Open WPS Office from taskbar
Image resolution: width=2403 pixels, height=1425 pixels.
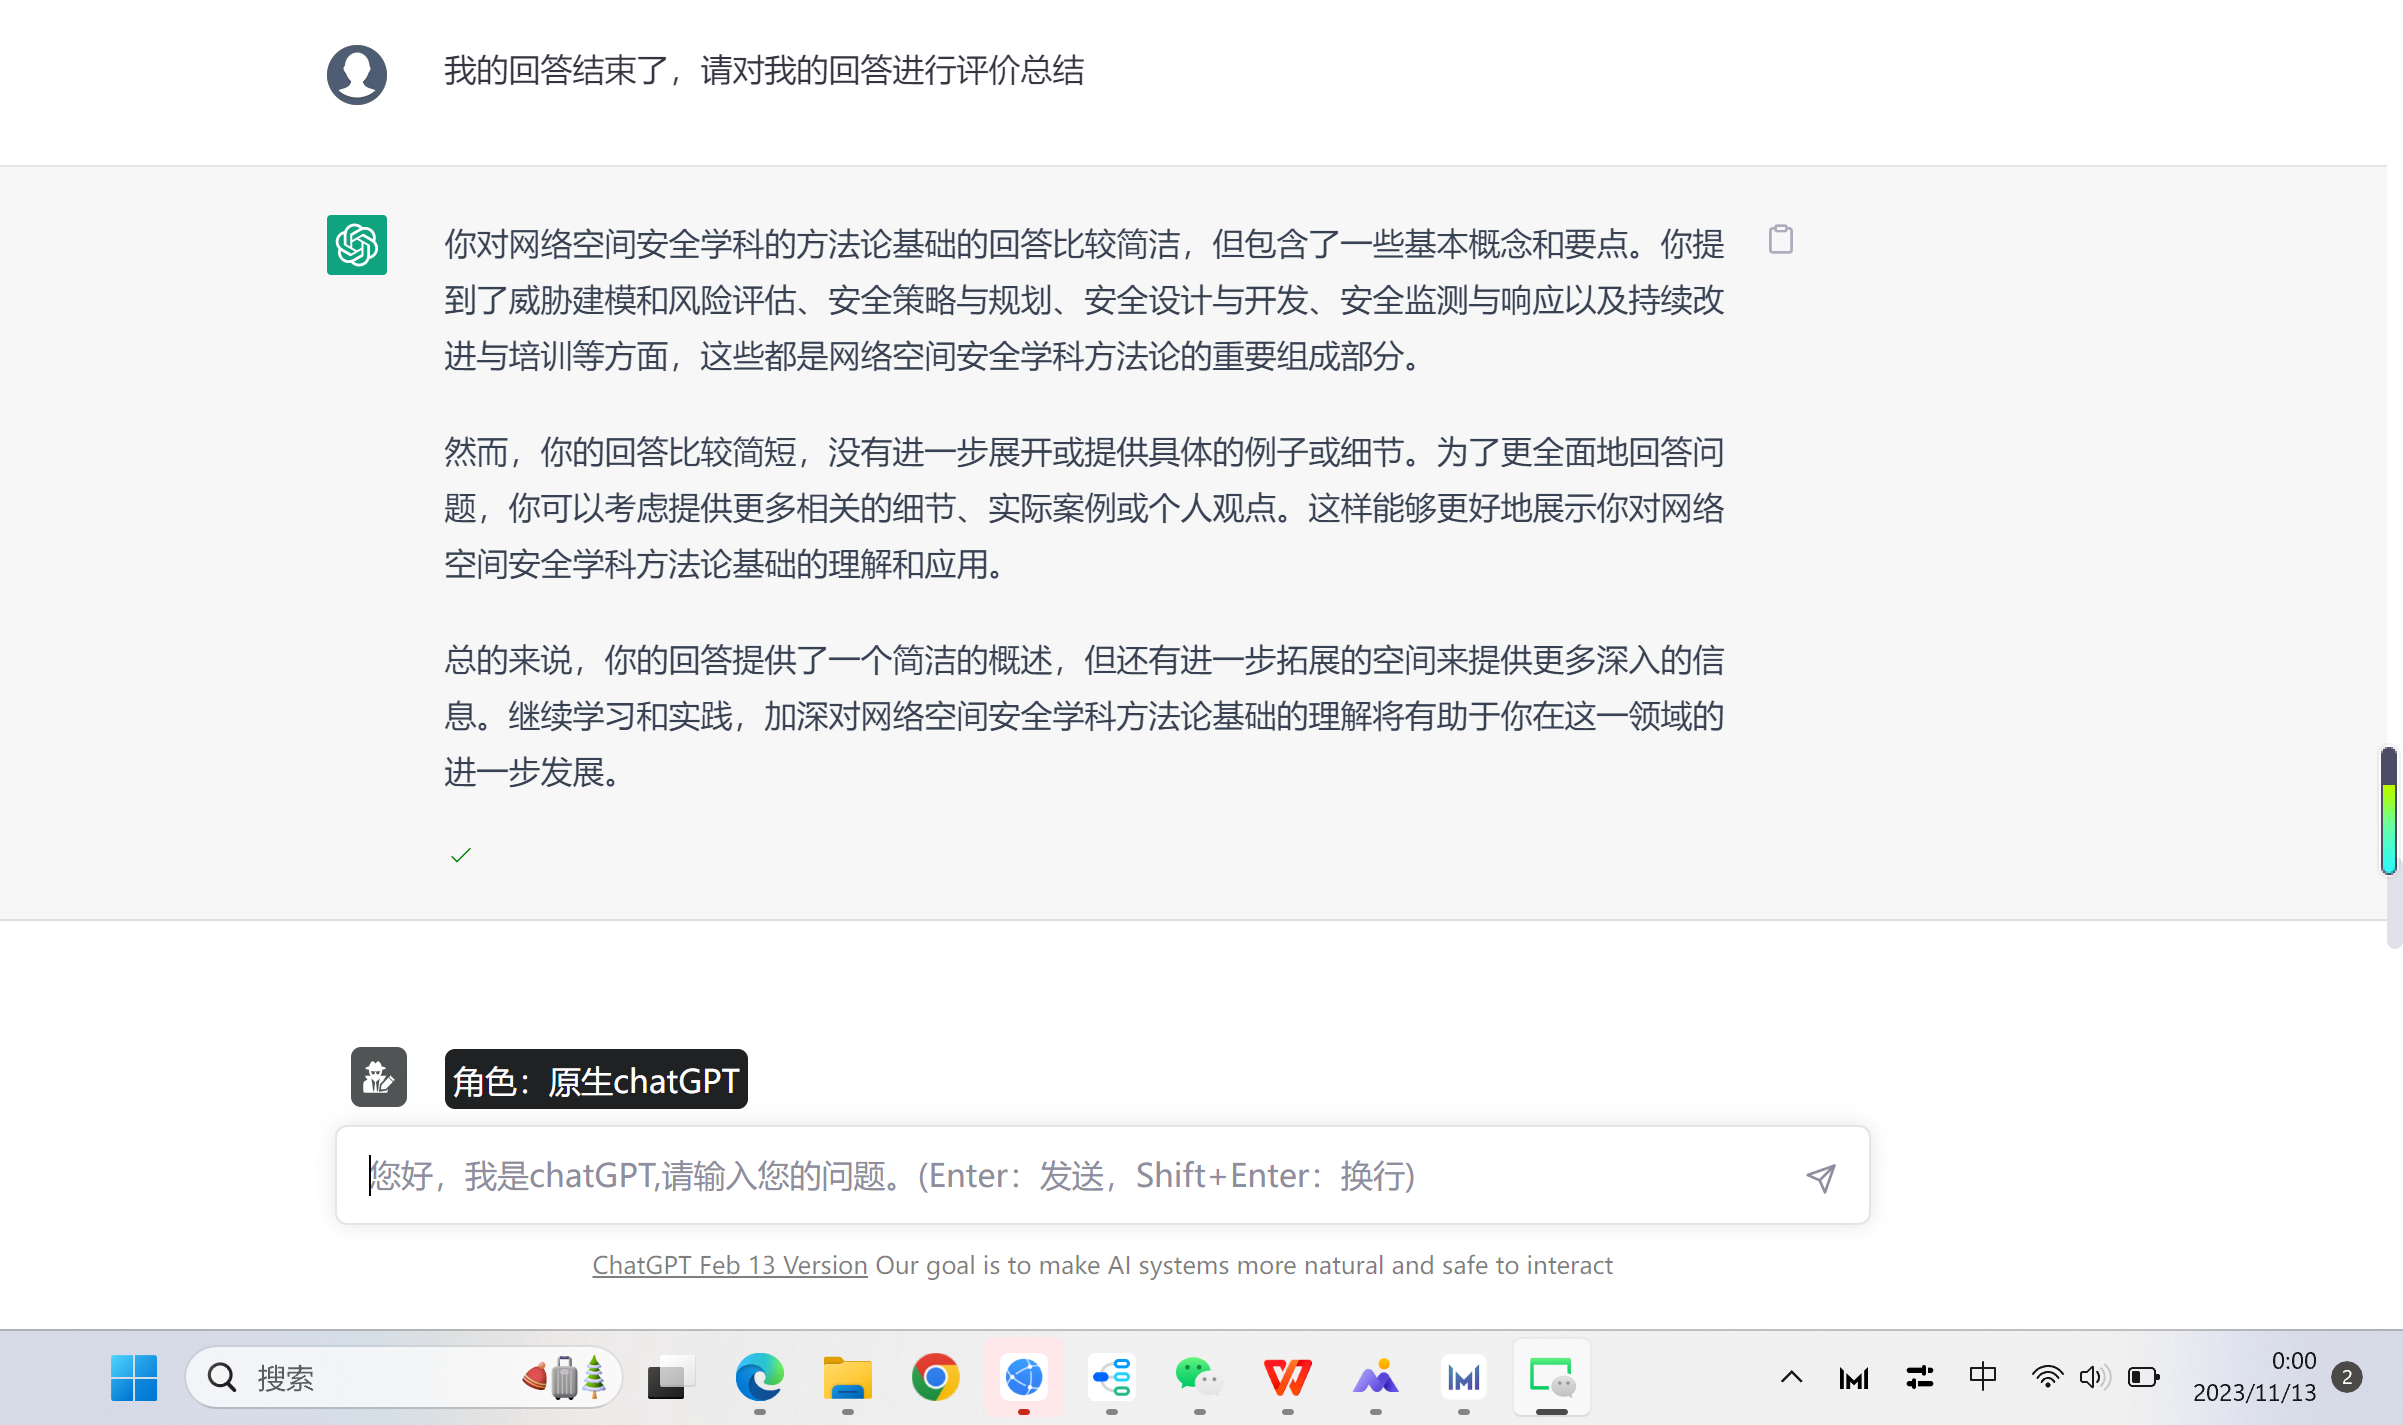(x=1287, y=1378)
